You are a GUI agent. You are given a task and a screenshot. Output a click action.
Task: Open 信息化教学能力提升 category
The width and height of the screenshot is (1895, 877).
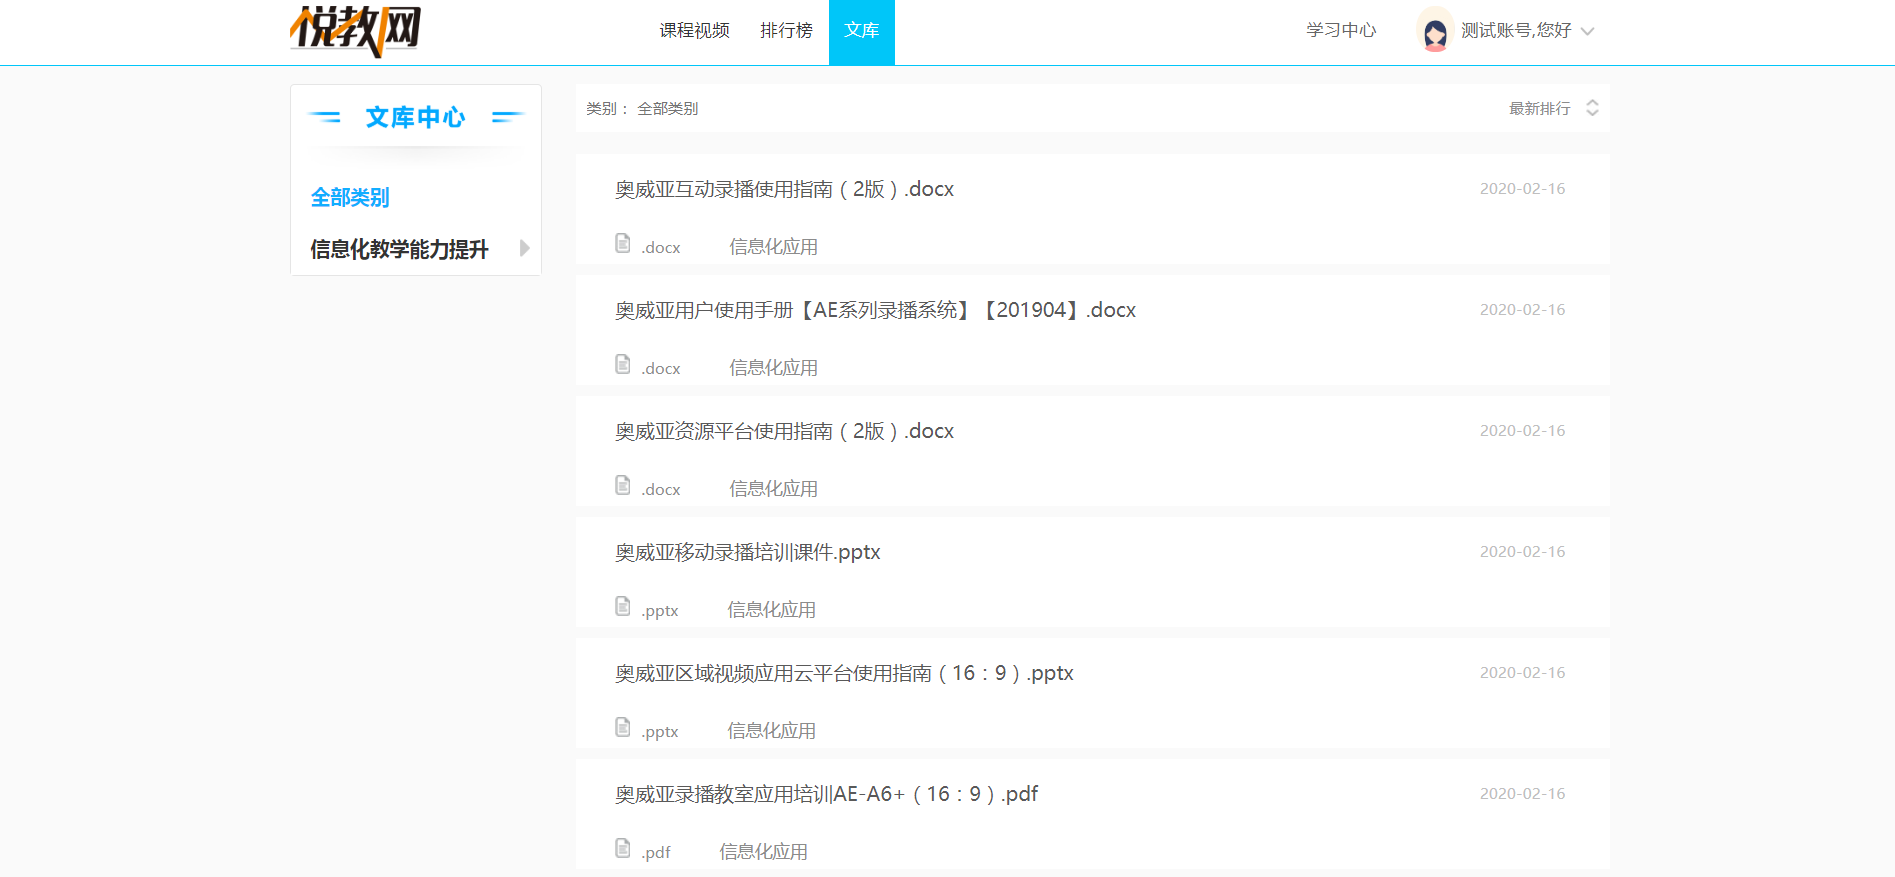(399, 249)
